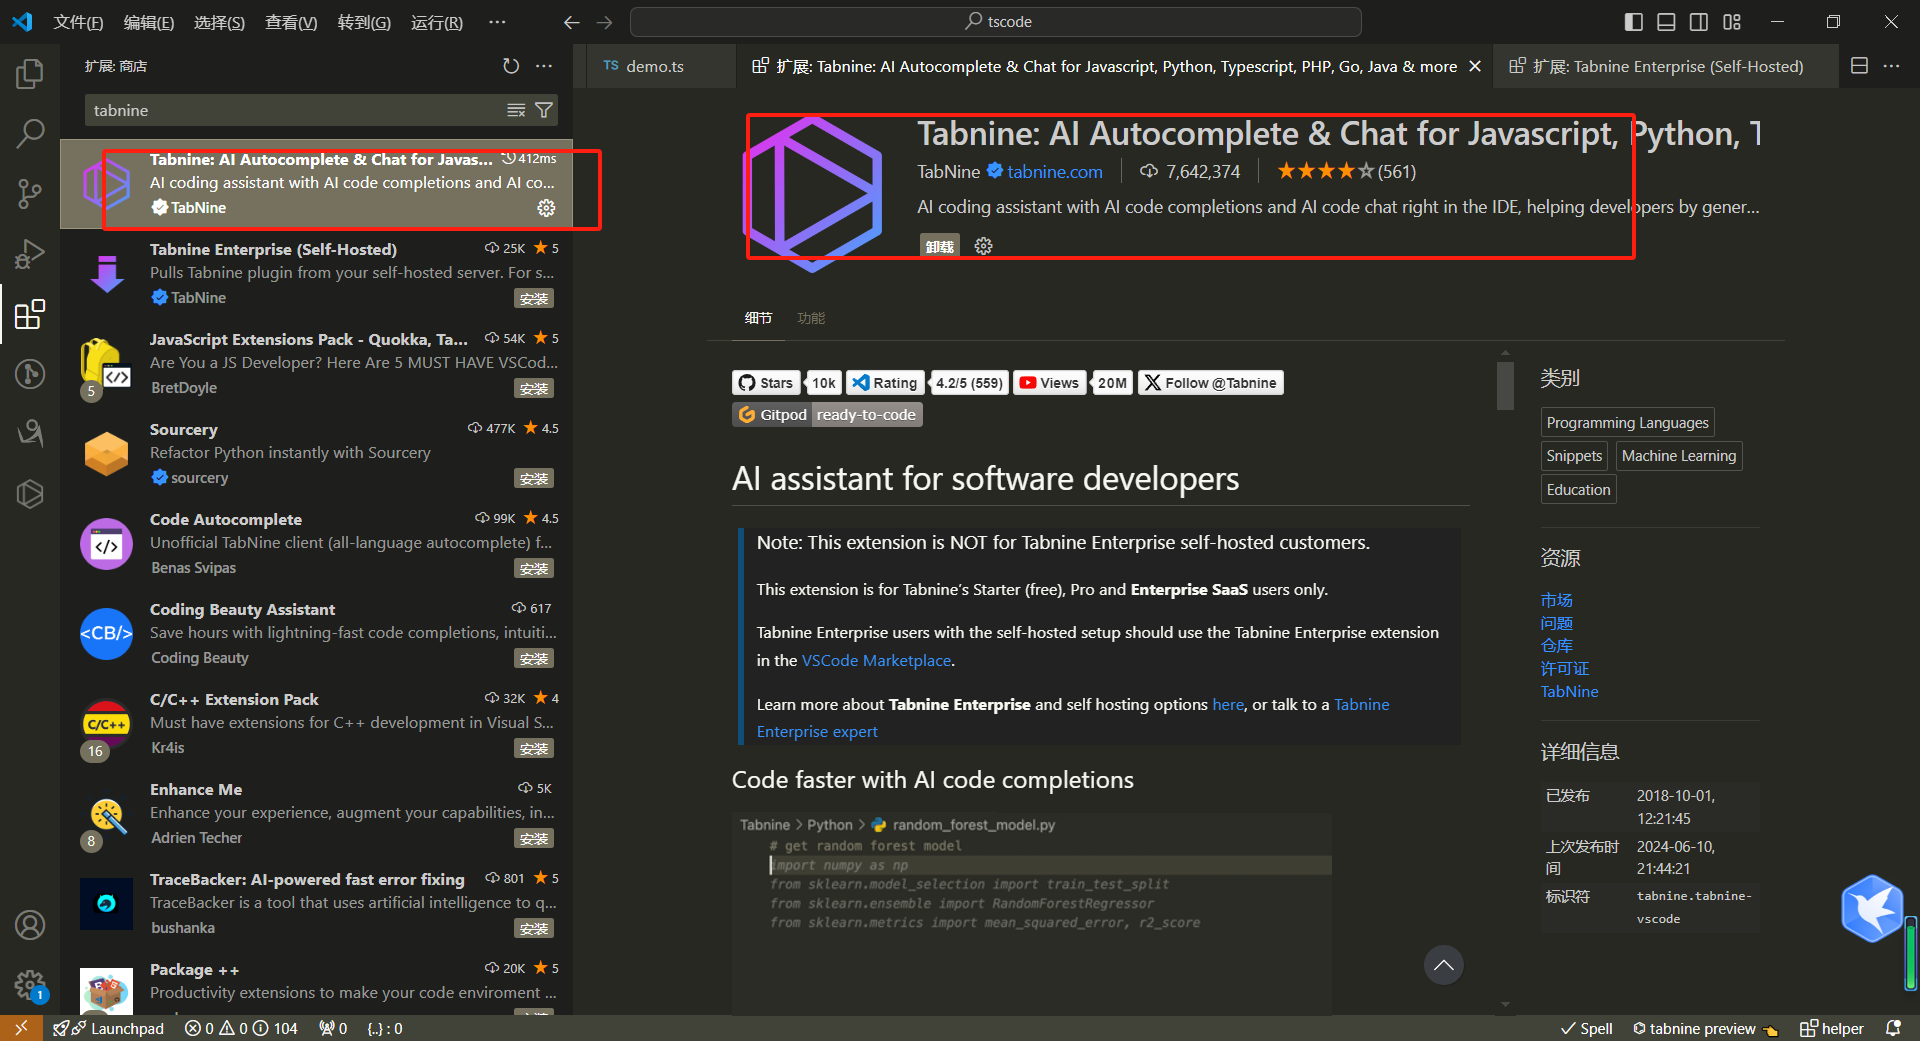Select Machine Learning category tag
1920x1041 pixels.
pos(1679,456)
